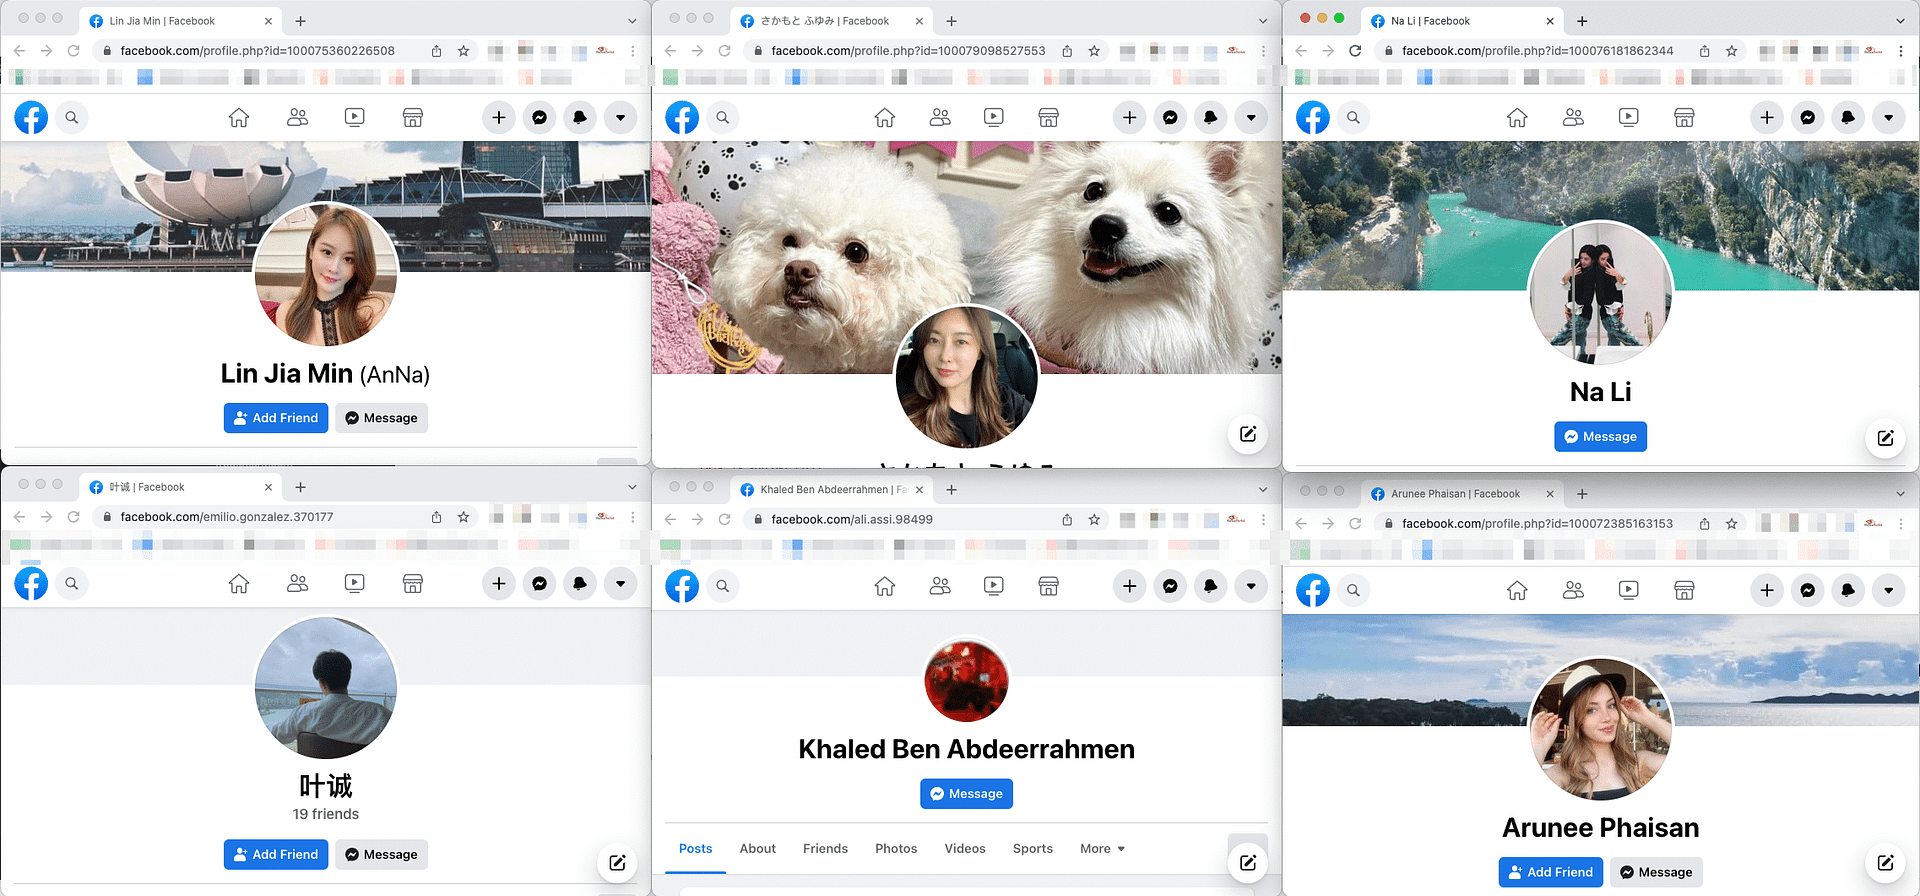Viewport: 1920px width, 896px height.
Task: Expand account menu arrow in Na Li window
Action: [x=1888, y=118]
